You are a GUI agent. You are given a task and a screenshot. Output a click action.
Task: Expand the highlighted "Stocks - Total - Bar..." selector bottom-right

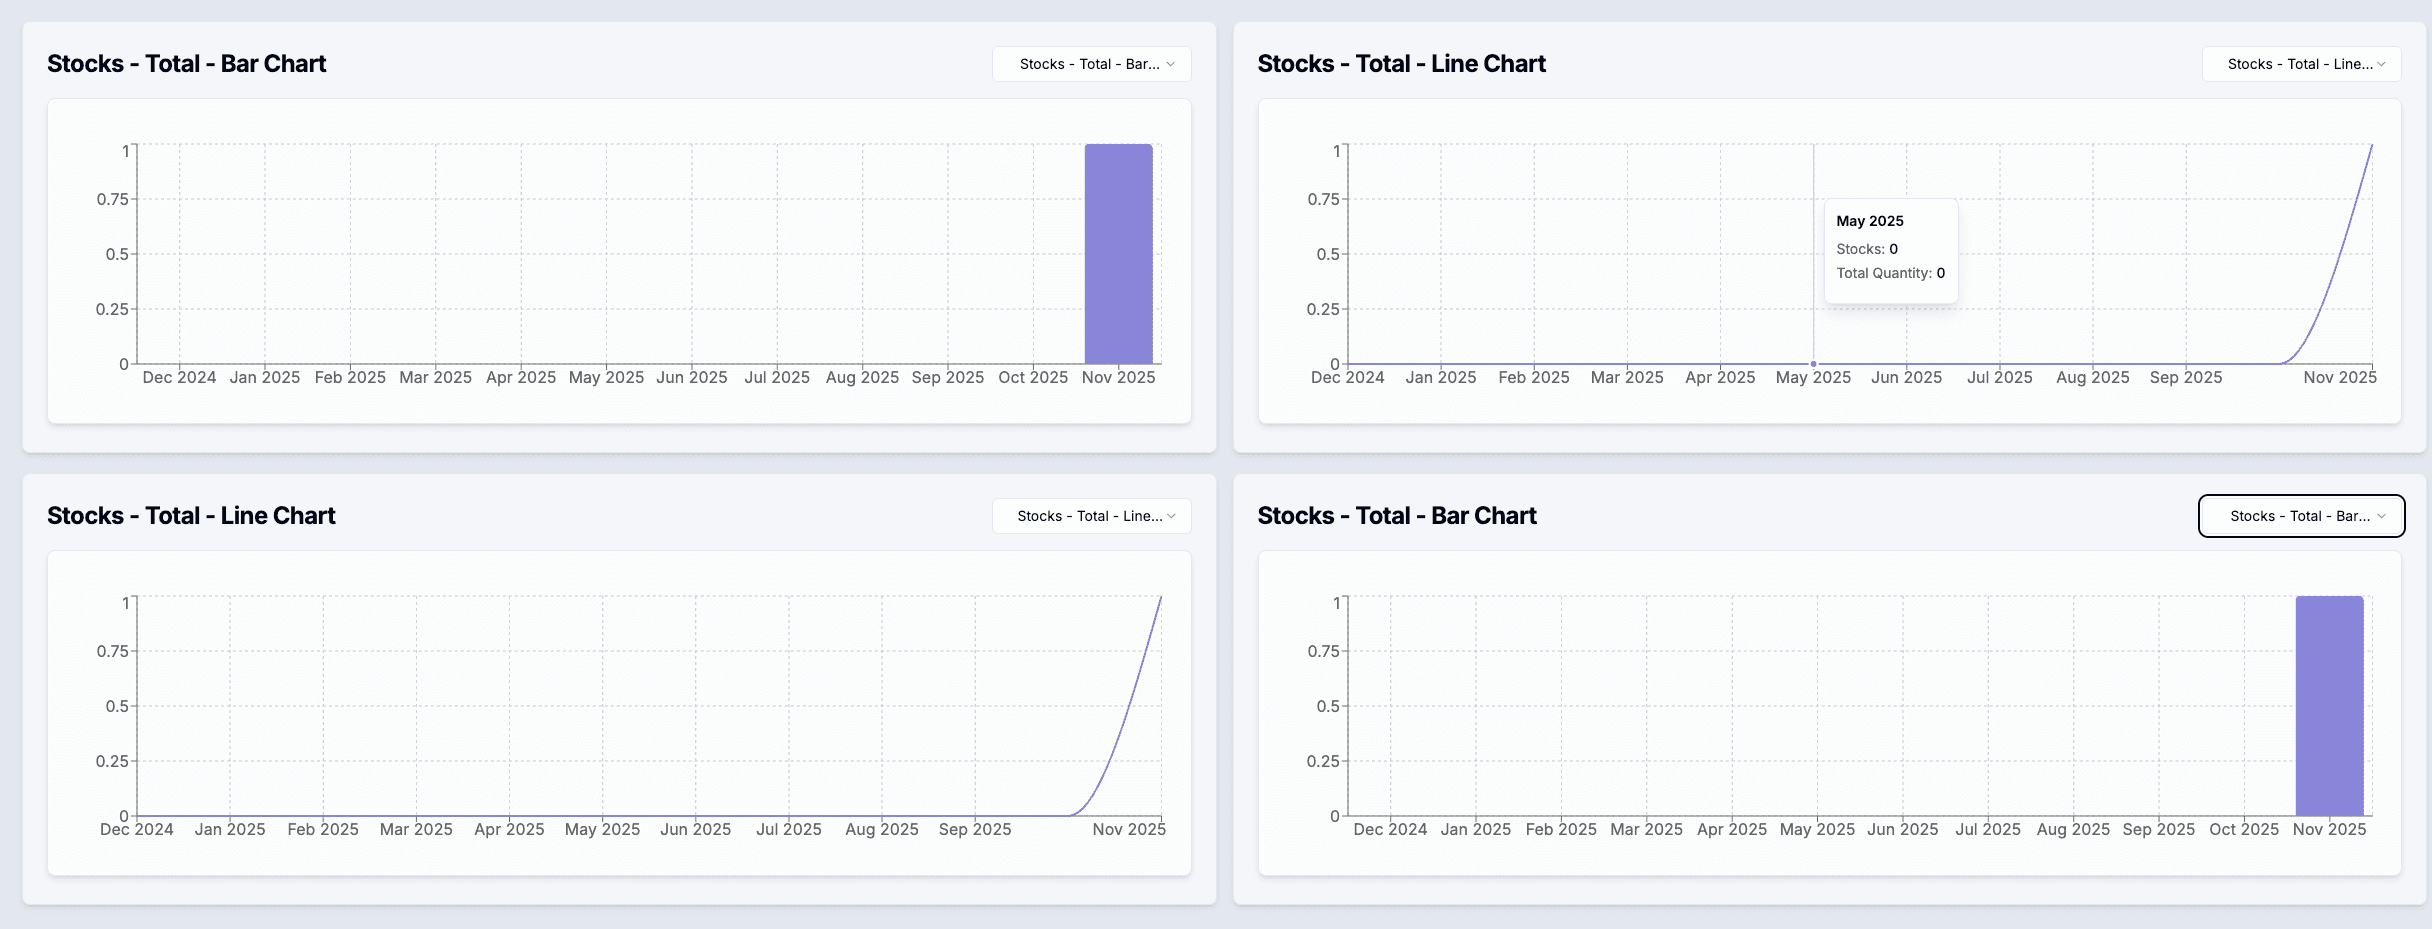[x=2301, y=516]
